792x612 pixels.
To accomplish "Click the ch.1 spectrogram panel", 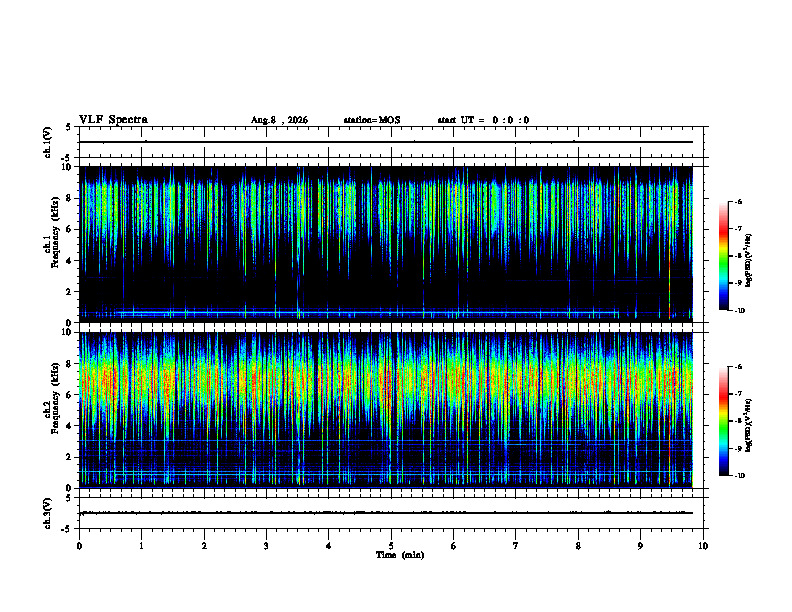I will tap(386, 244).
